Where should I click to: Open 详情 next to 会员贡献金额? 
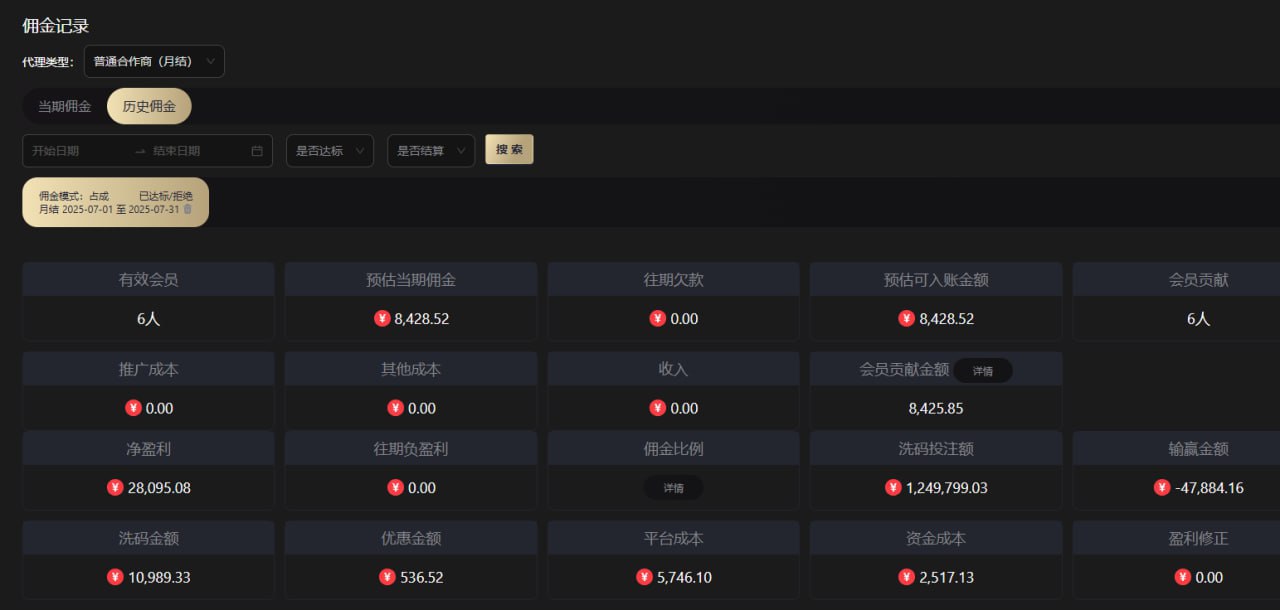click(982, 371)
